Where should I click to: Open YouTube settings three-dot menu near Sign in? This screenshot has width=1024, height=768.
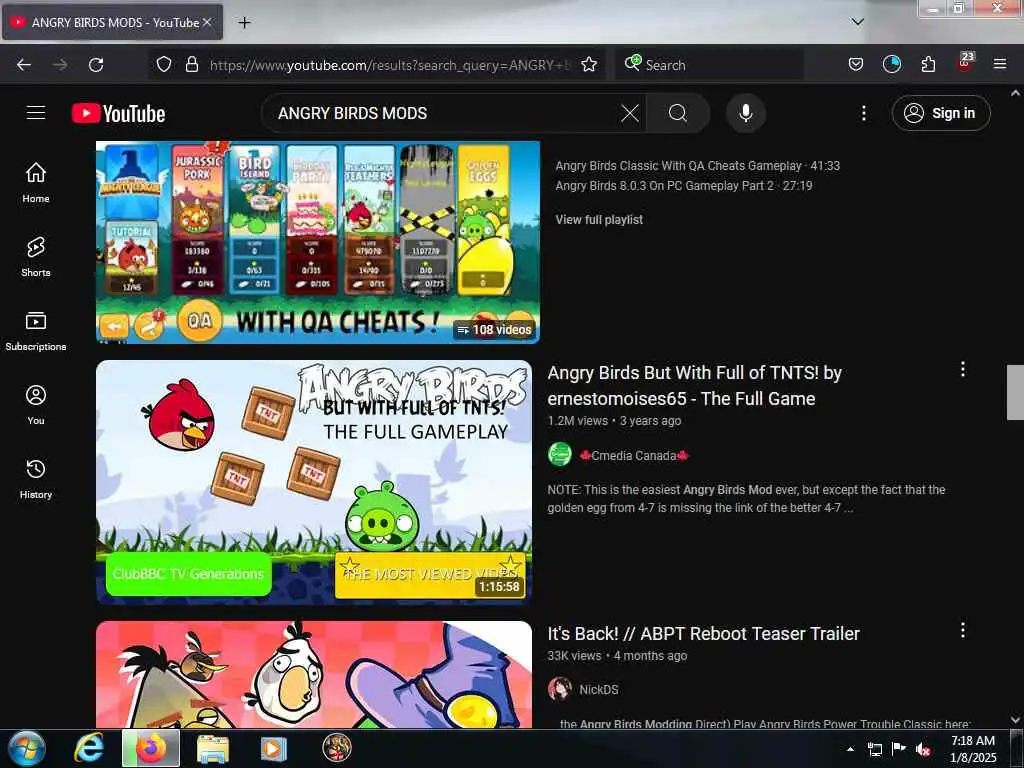pos(863,113)
